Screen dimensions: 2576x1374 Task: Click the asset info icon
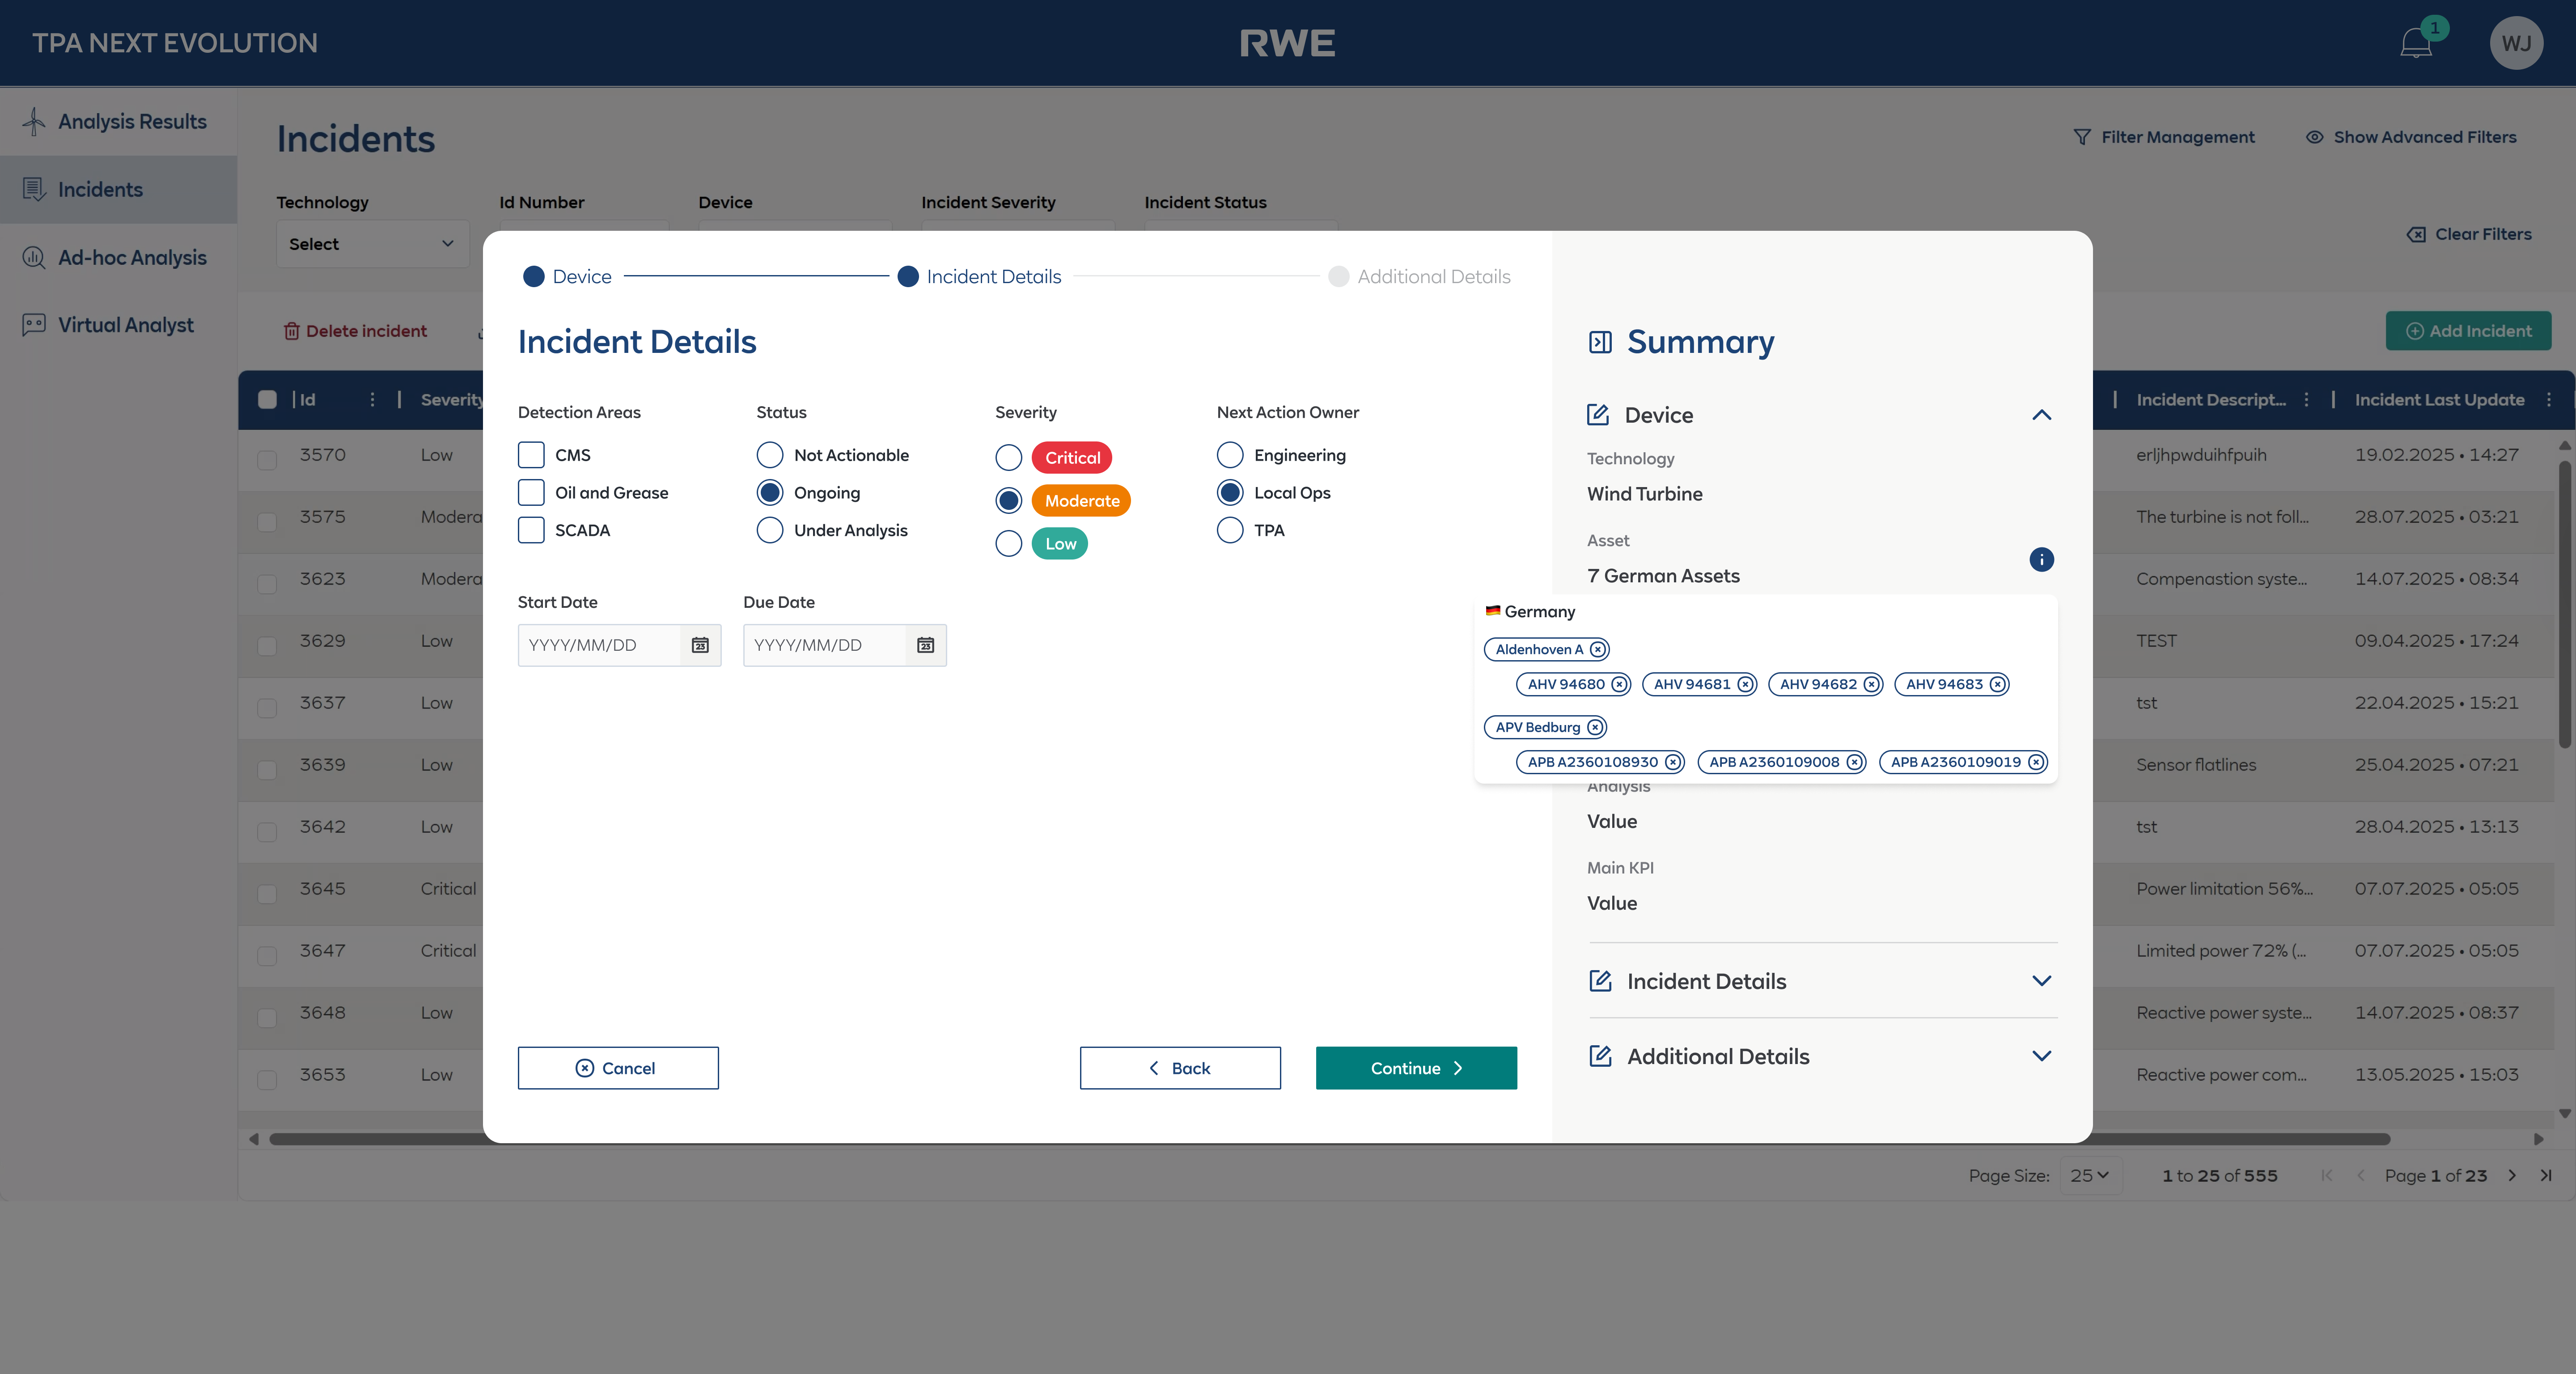[x=2041, y=559]
